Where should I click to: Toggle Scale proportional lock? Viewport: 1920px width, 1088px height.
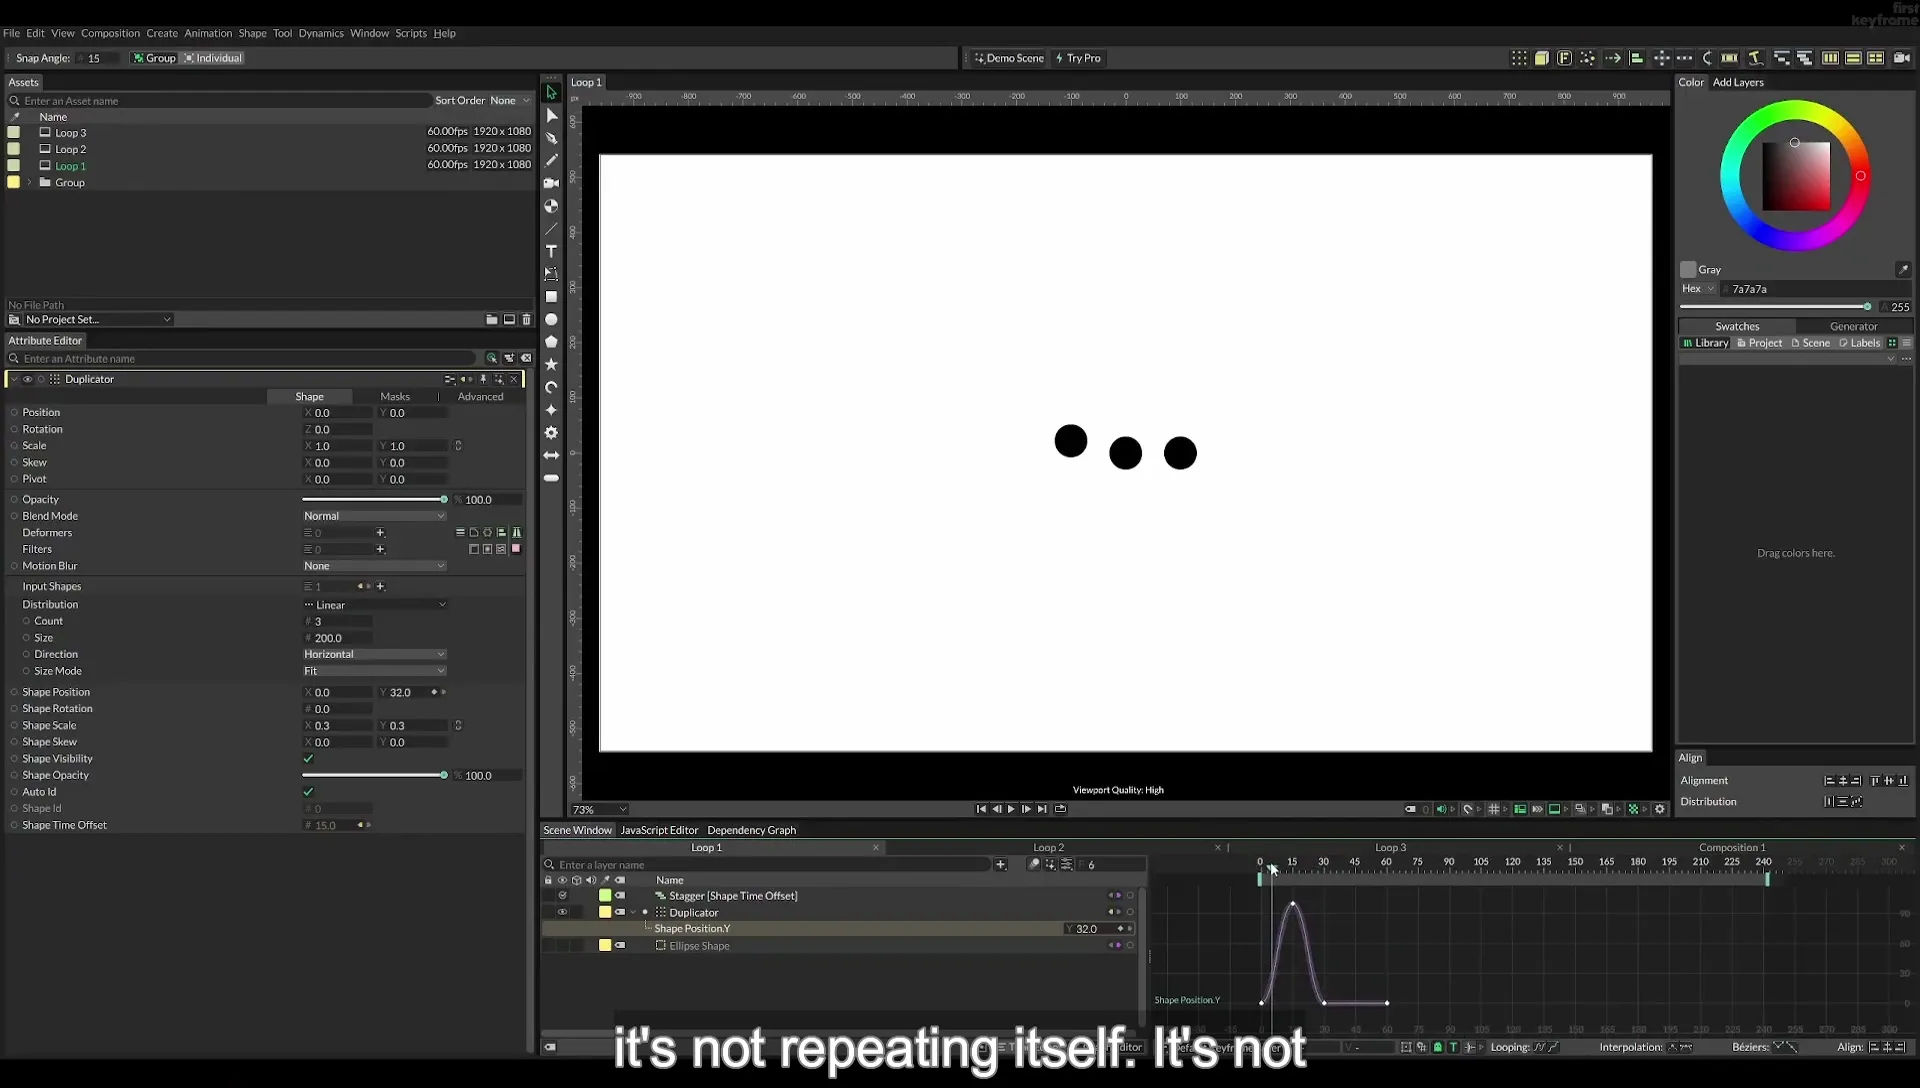coord(458,446)
